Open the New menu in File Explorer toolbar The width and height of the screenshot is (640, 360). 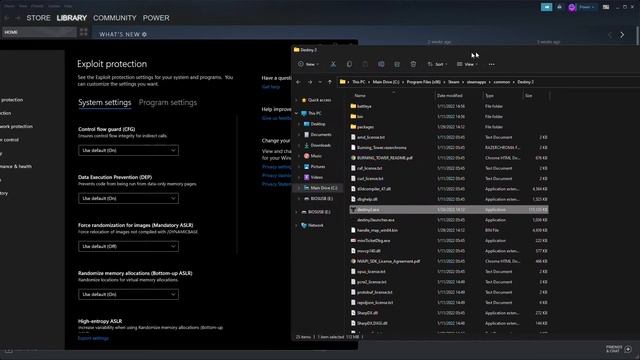click(308, 64)
